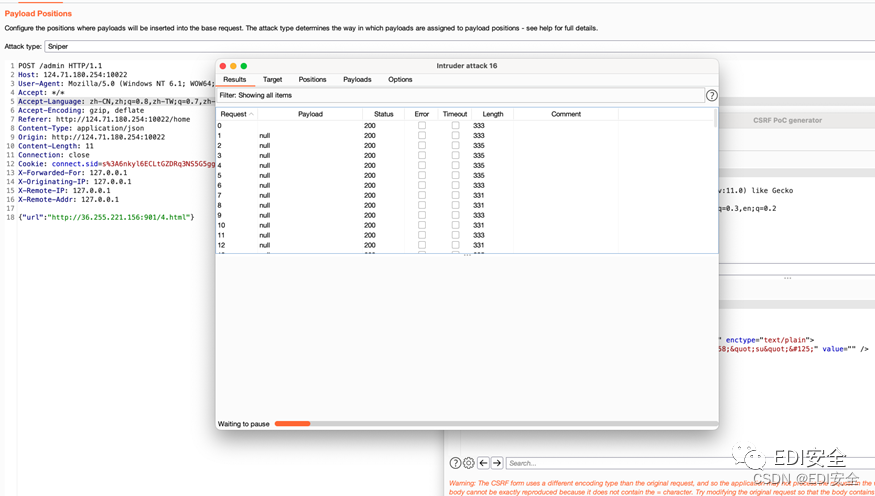Sort by the Status column header

[383, 114]
